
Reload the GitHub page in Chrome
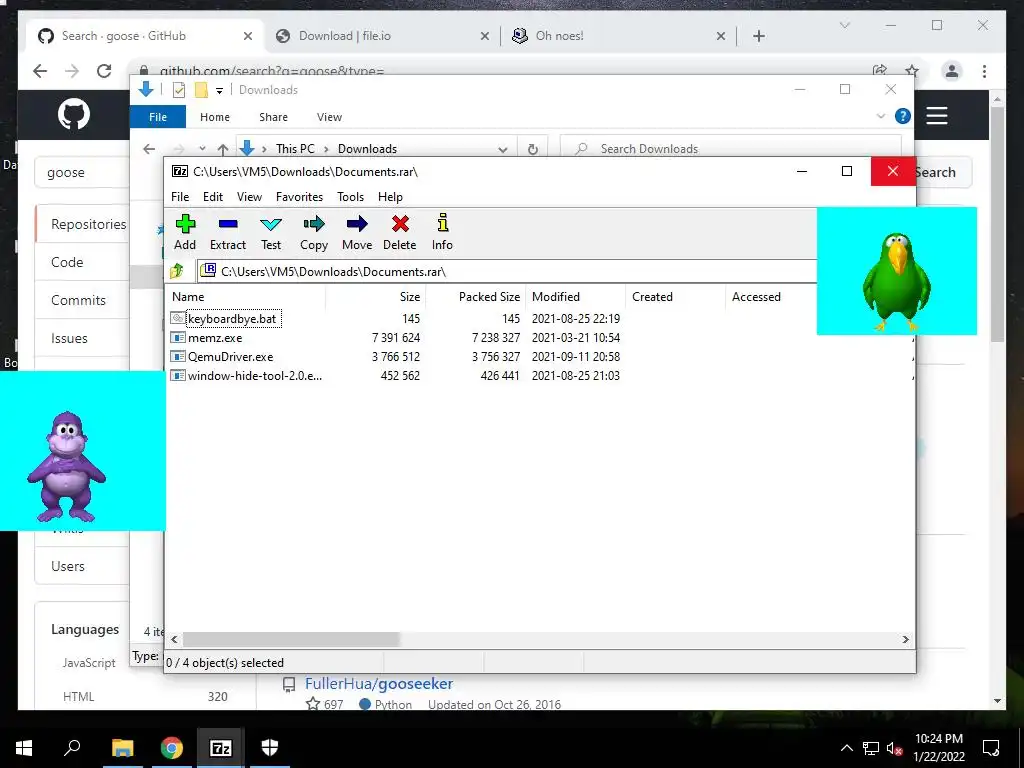click(x=104, y=71)
